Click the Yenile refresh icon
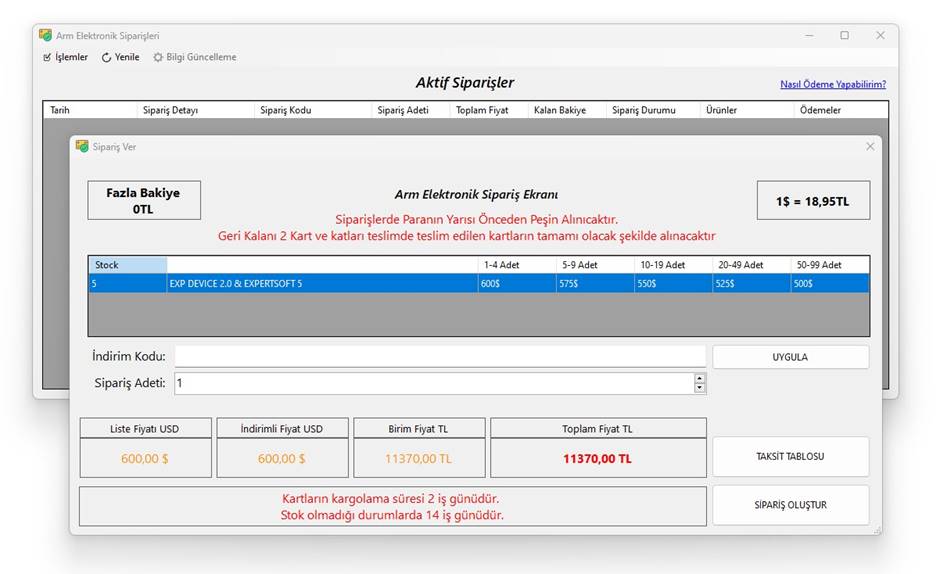Screen dimensions: 940x574 pyautogui.click(x=107, y=57)
